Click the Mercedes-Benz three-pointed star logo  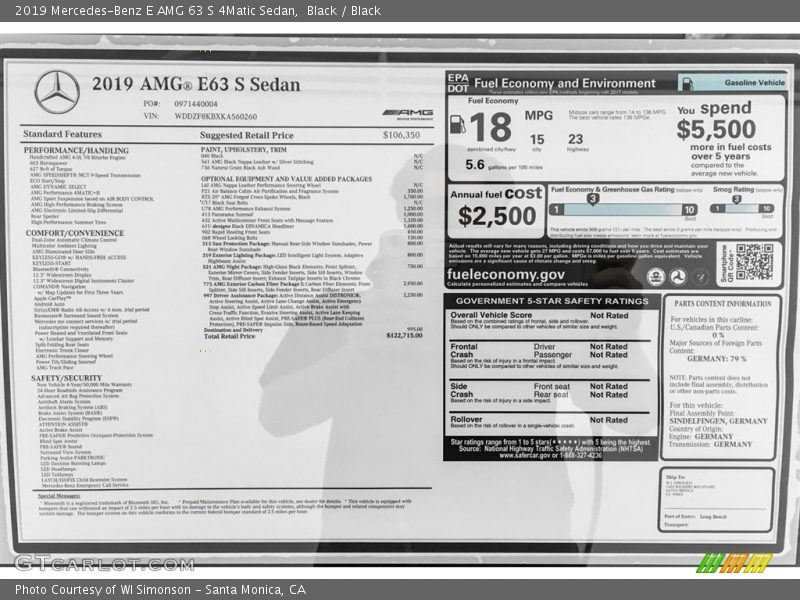[57, 92]
